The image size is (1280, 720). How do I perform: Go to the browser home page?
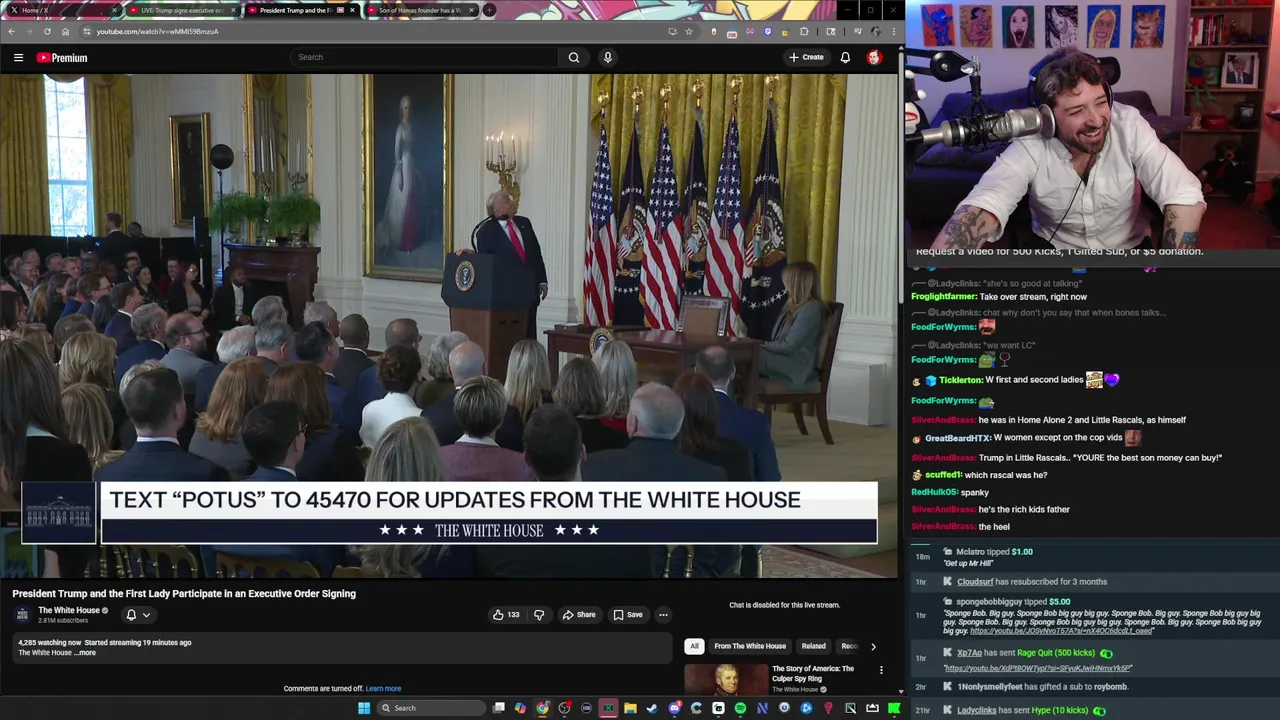click(65, 31)
